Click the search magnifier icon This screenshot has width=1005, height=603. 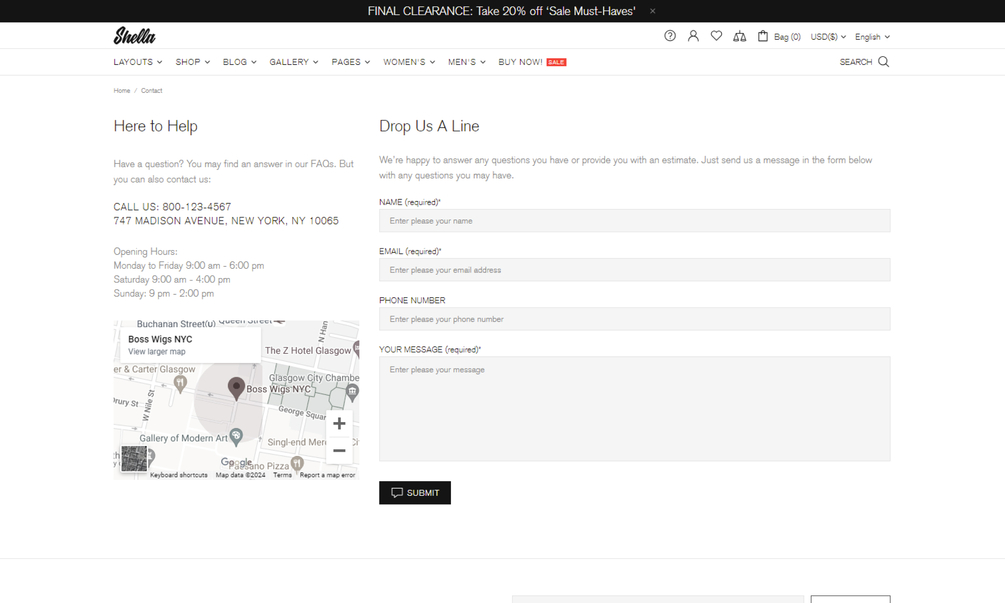(883, 62)
